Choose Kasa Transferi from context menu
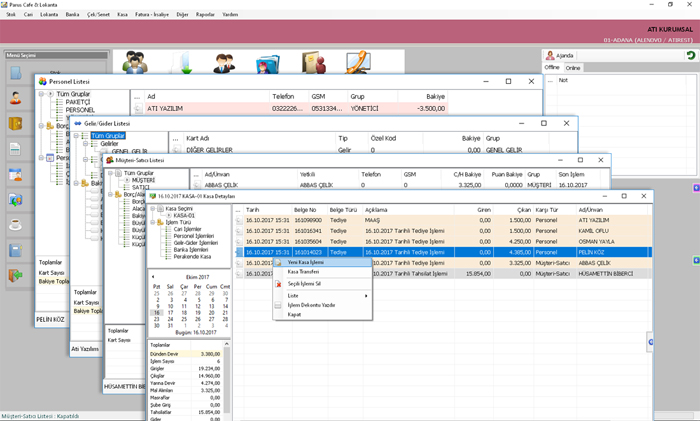Image resolution: width=700 pixels, height=421 pixels. click(303, 271)
